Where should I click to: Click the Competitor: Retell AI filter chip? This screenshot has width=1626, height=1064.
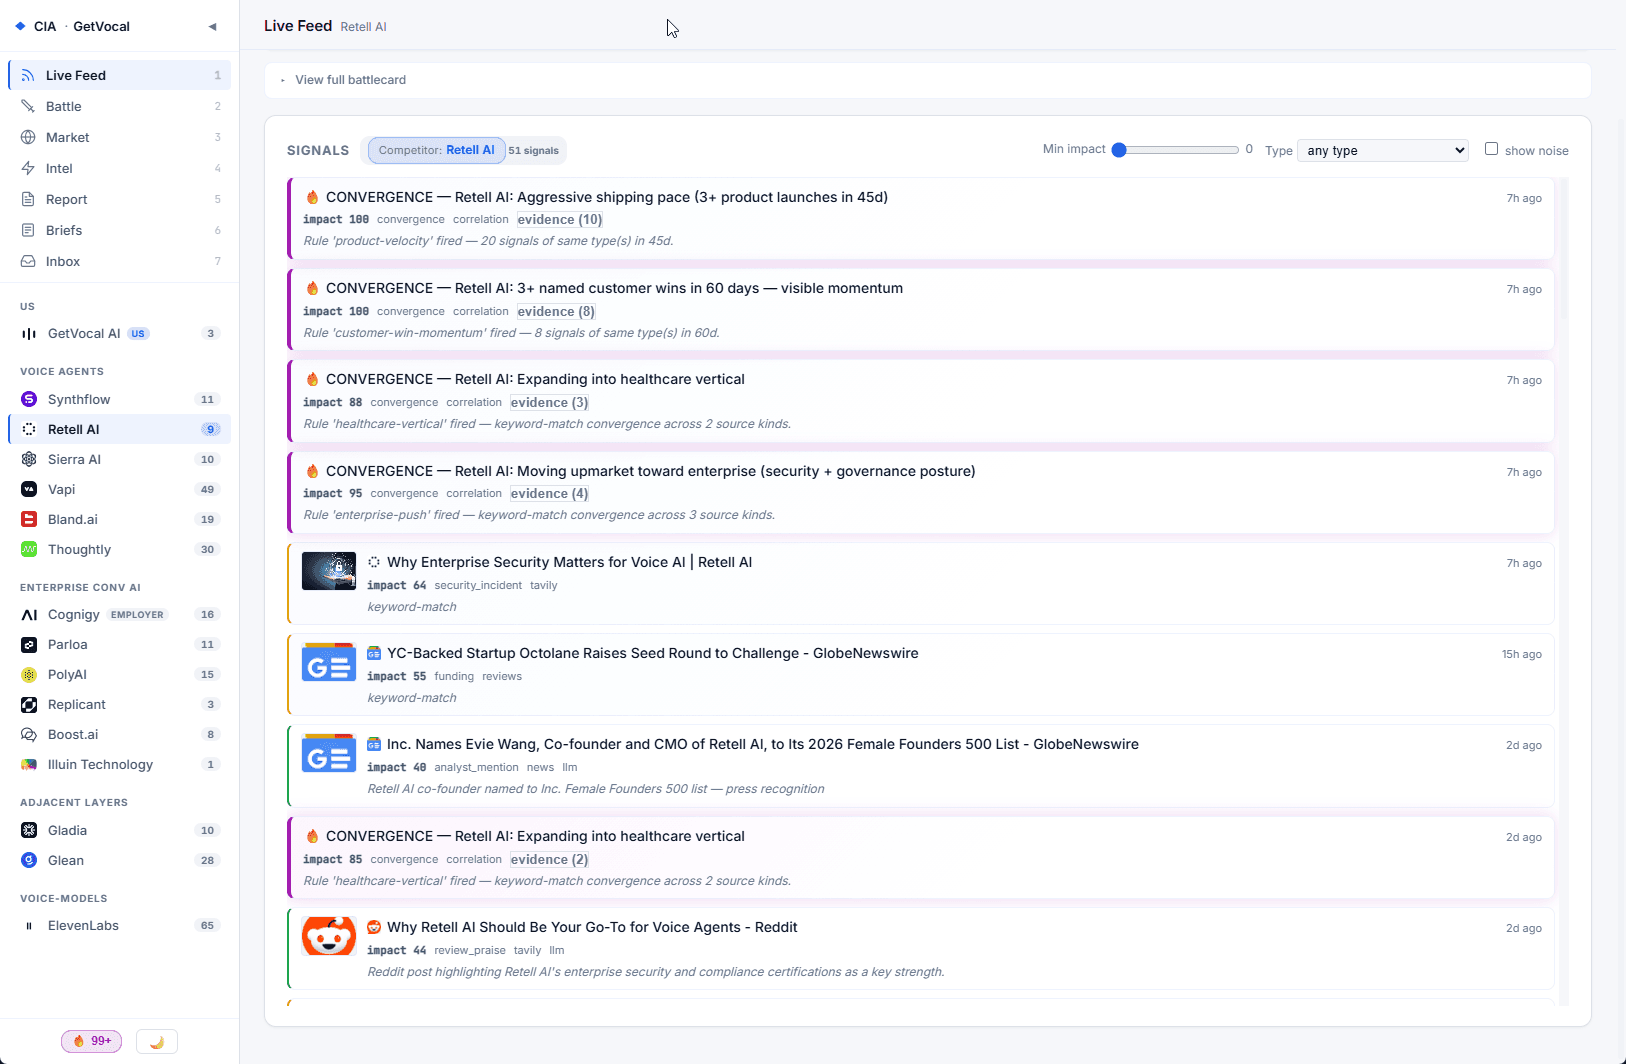(437, 150)
